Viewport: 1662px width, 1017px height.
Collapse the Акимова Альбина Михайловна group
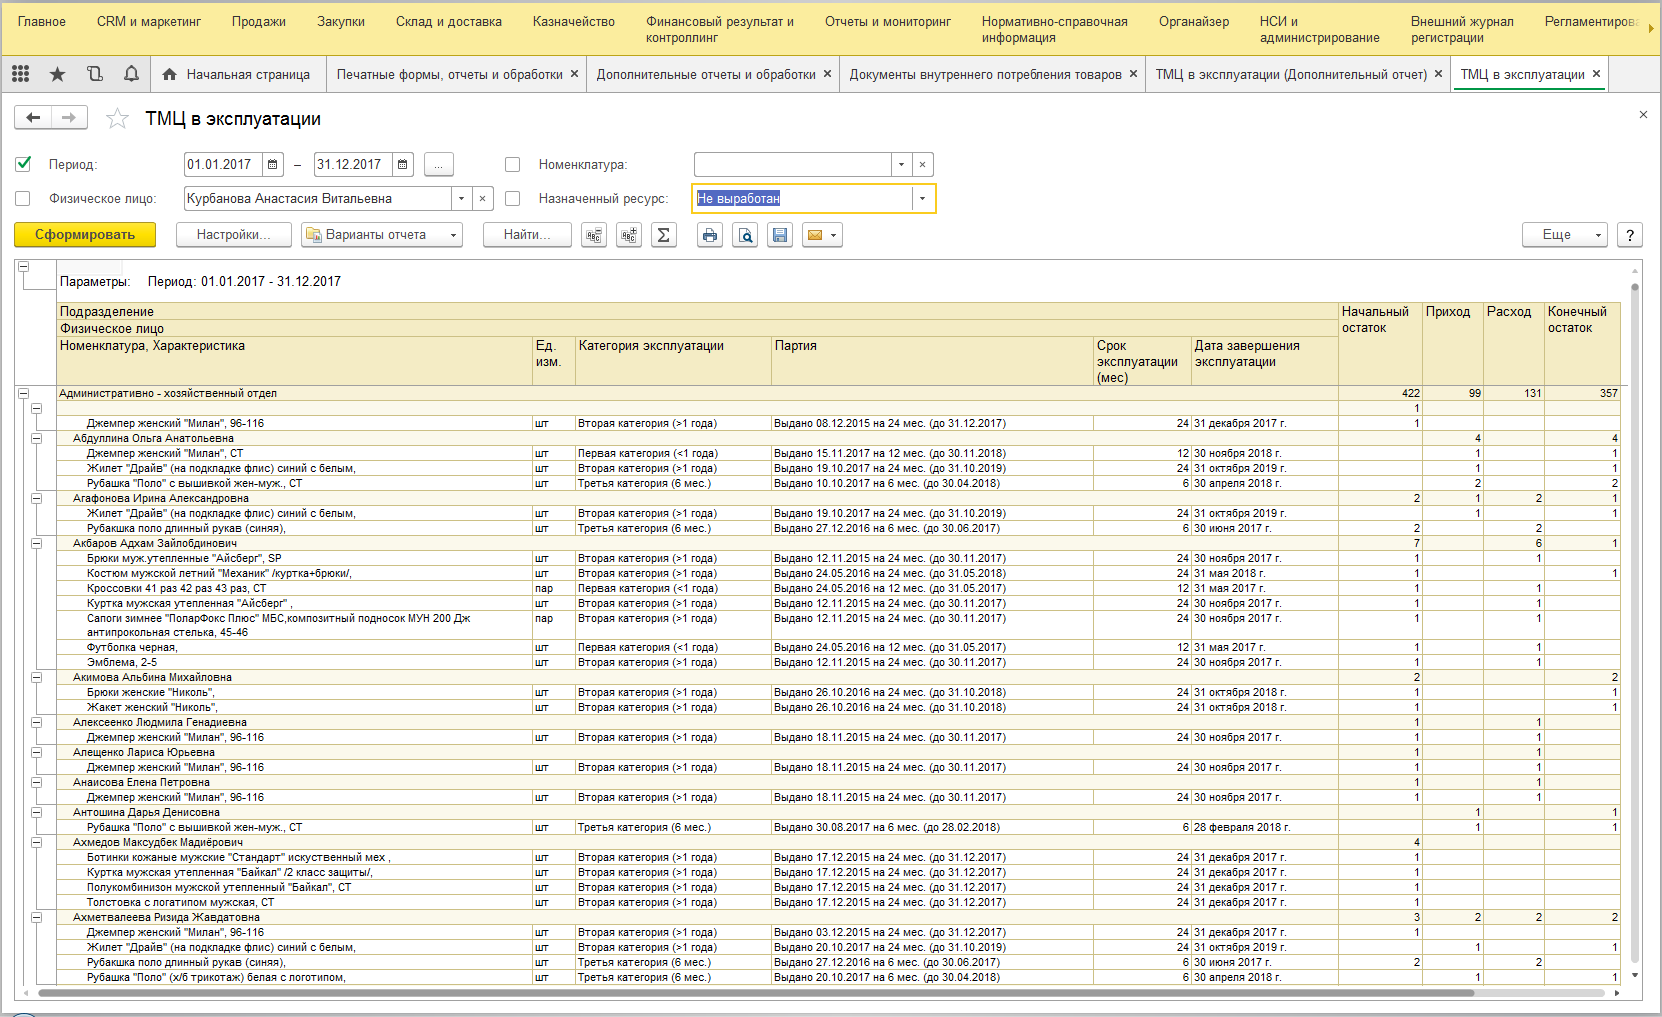coord(37,677)
